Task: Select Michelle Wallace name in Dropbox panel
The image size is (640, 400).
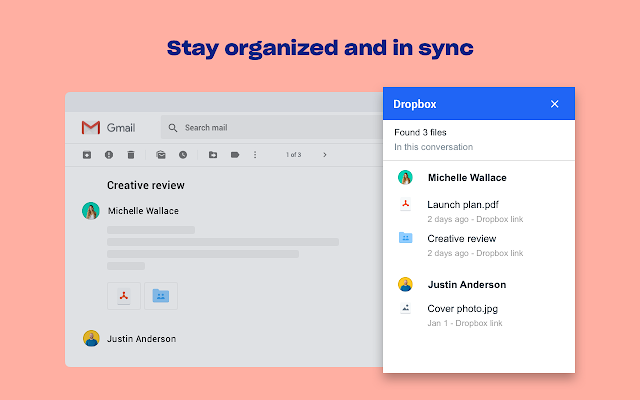Action: (466, 177)
